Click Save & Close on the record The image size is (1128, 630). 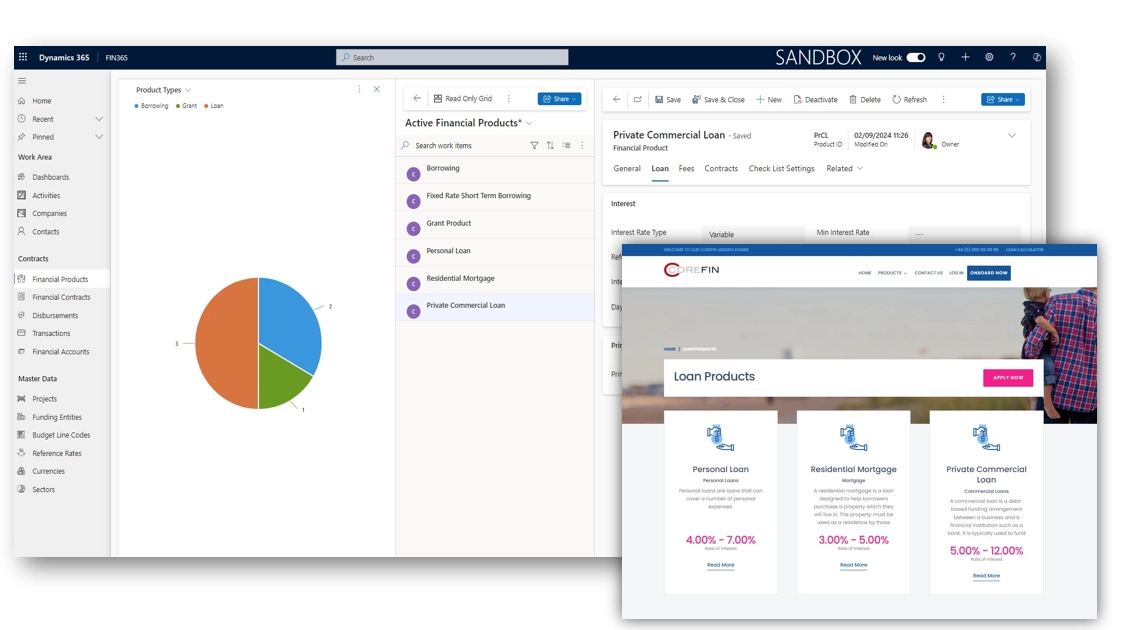coord(718,99)
